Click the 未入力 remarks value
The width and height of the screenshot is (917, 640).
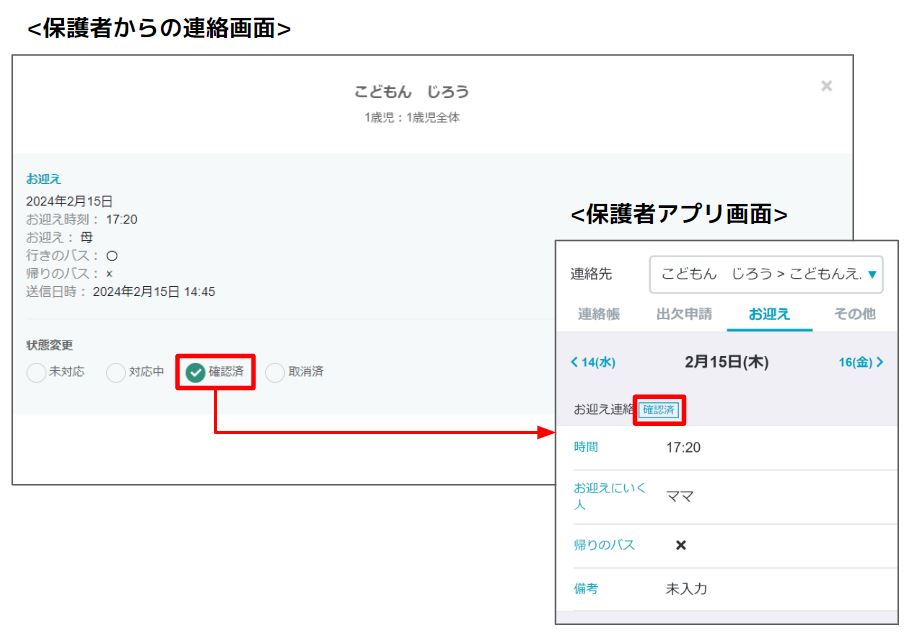point(687,589)
